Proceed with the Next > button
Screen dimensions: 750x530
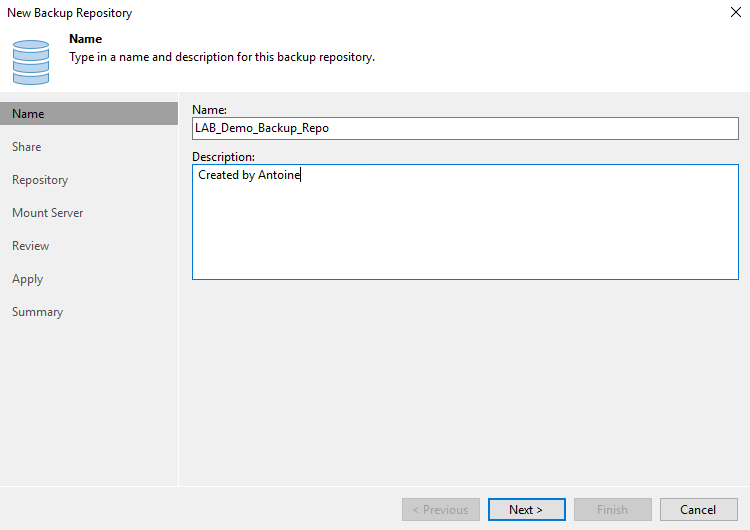pos(527,509)
